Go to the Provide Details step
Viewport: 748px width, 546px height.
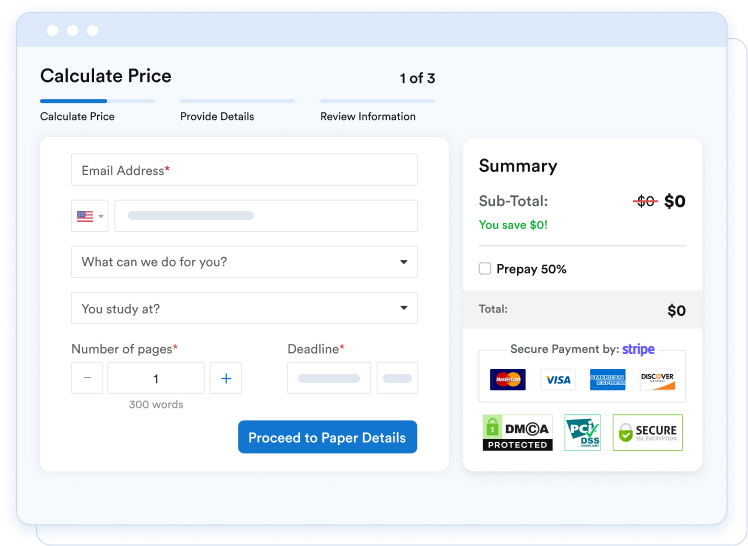[x=217, y=116]
